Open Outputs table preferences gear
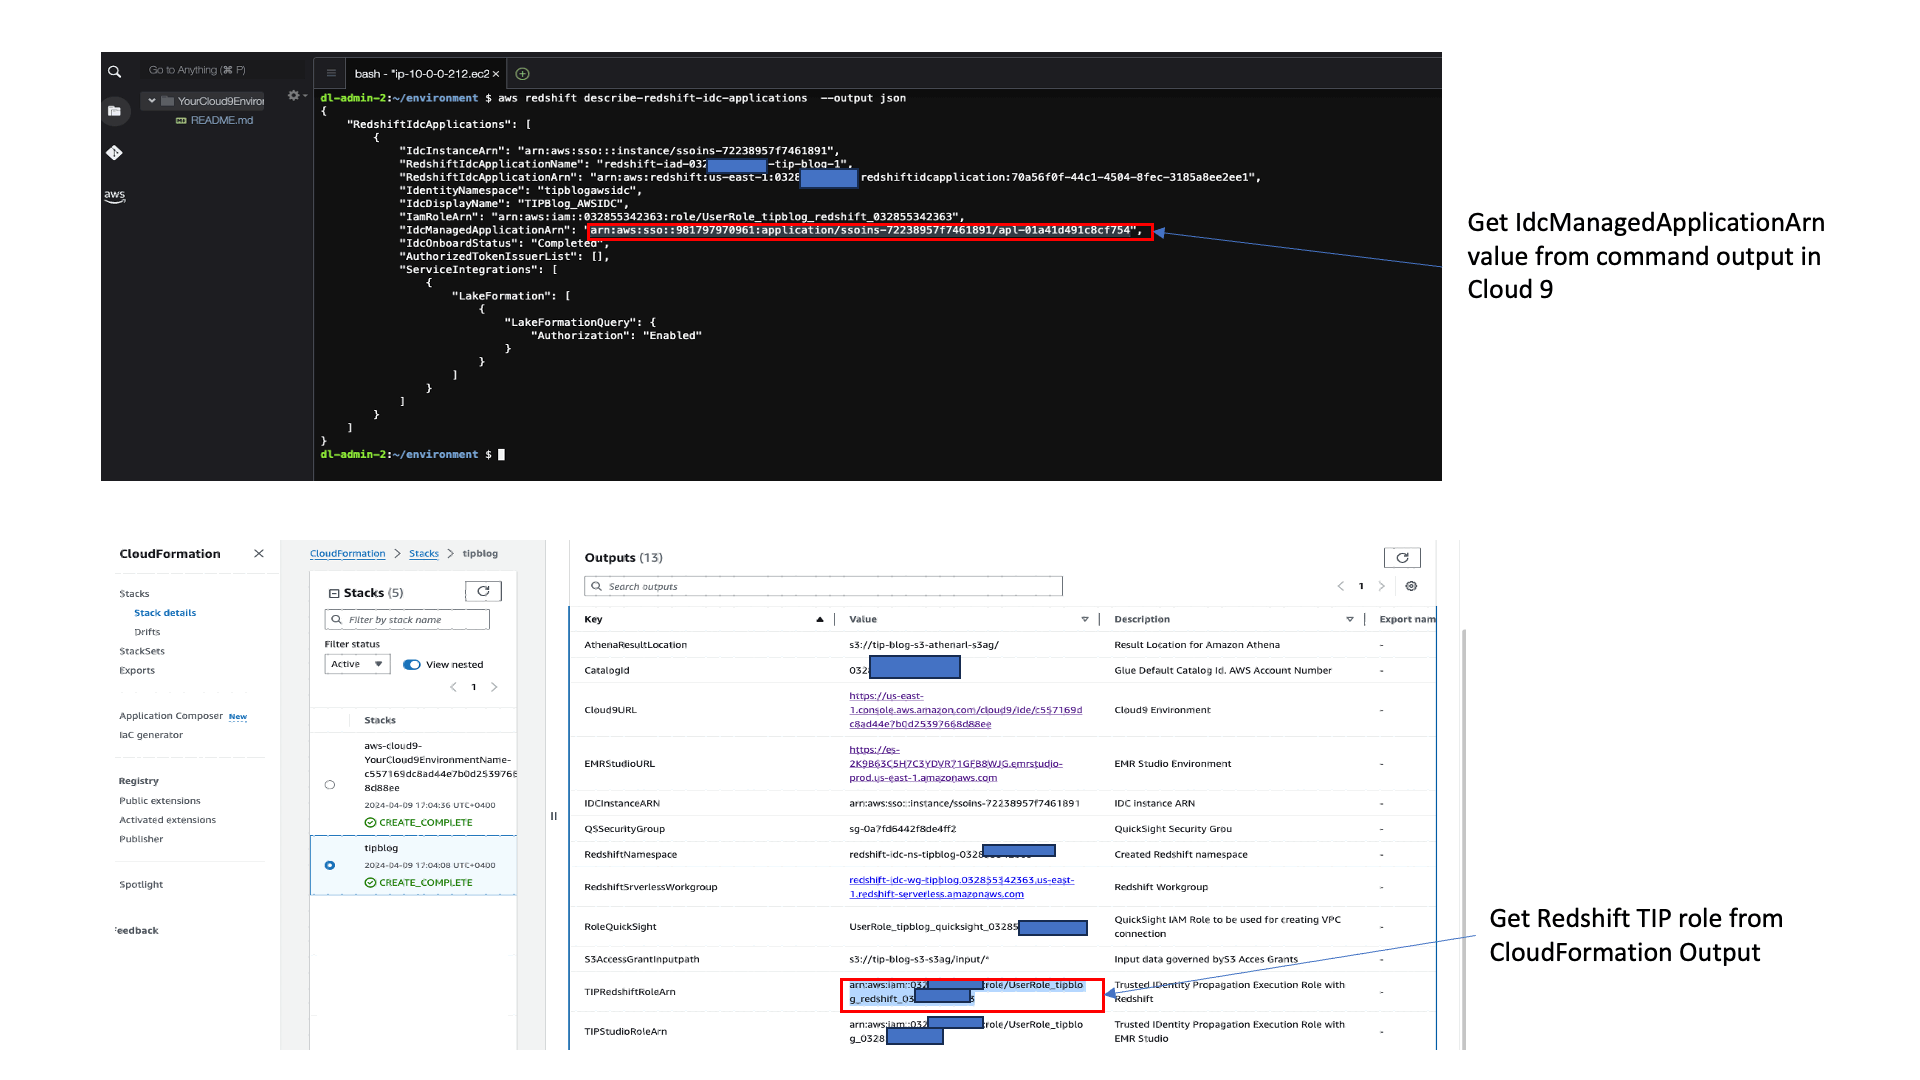This screenshot has height=1080, width=1920. (1411, 587)
